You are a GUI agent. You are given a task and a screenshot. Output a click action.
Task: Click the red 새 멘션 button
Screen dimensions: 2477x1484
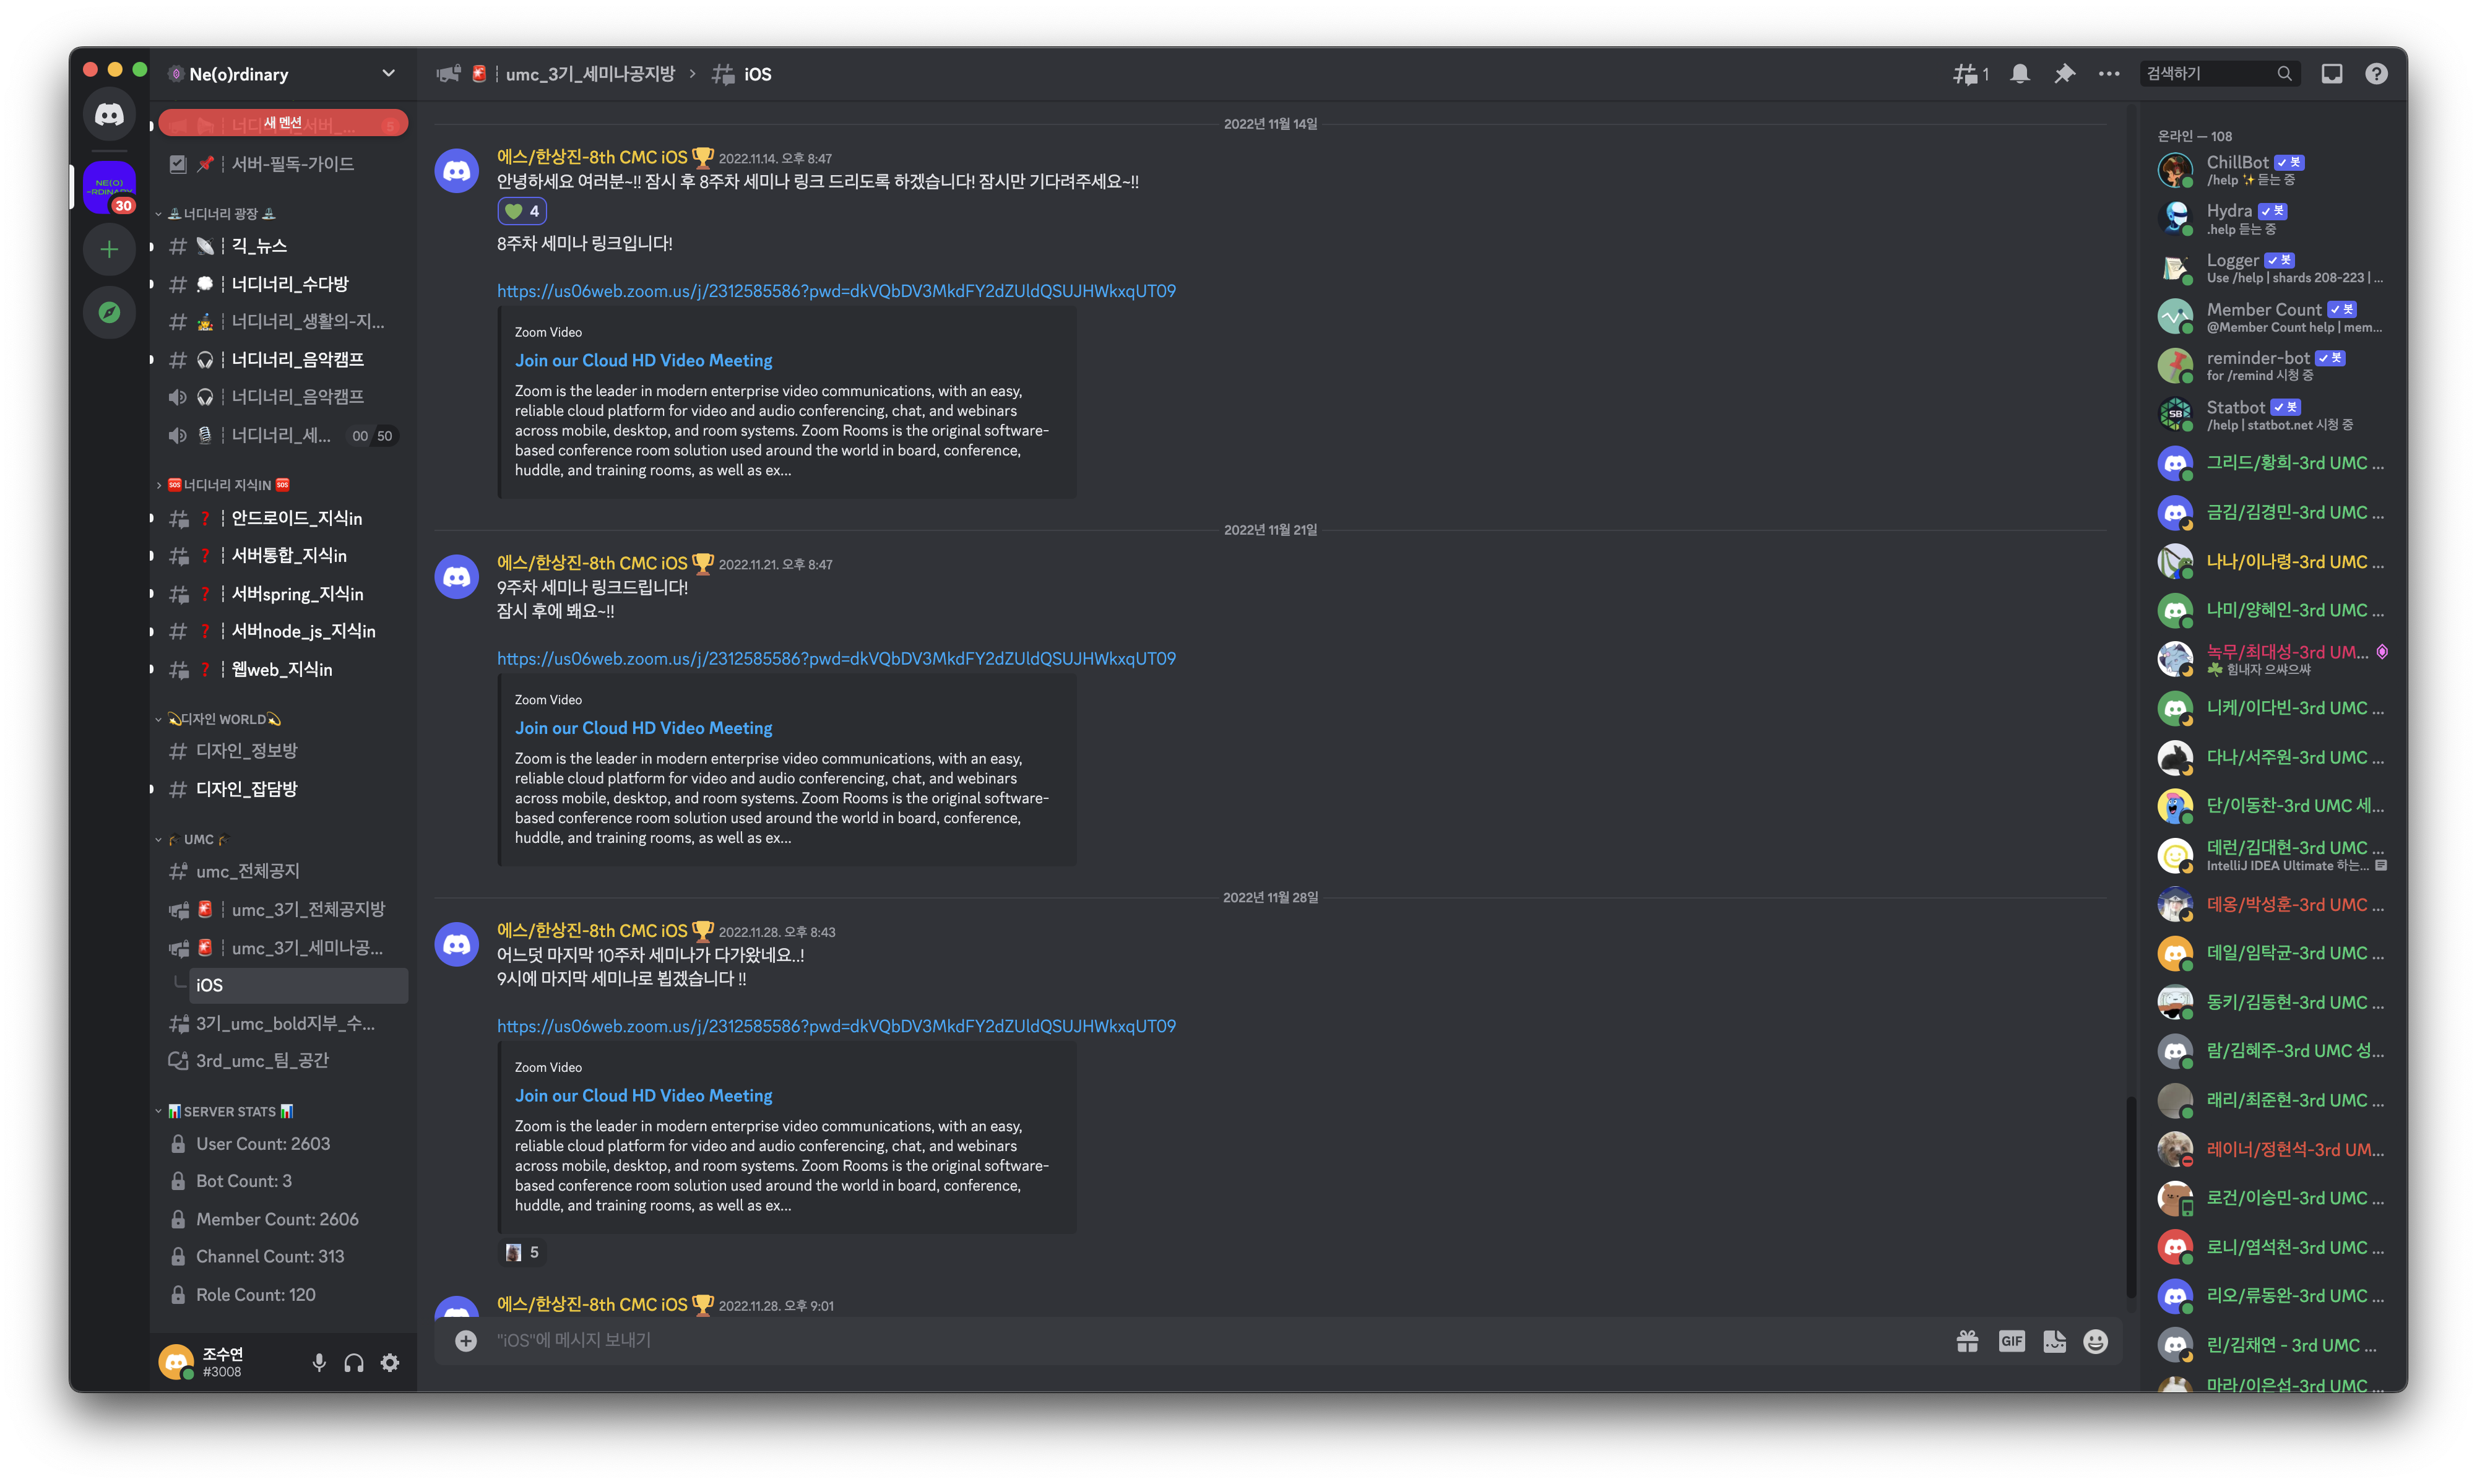[283, 123]
